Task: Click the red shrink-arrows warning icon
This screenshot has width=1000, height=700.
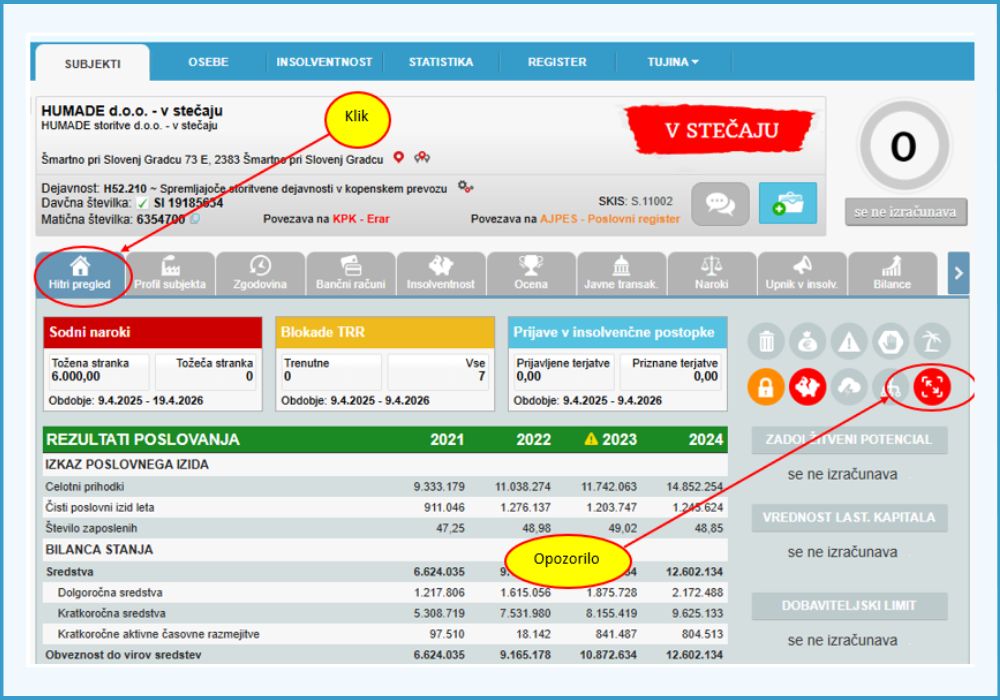Action: coord(932,389)
